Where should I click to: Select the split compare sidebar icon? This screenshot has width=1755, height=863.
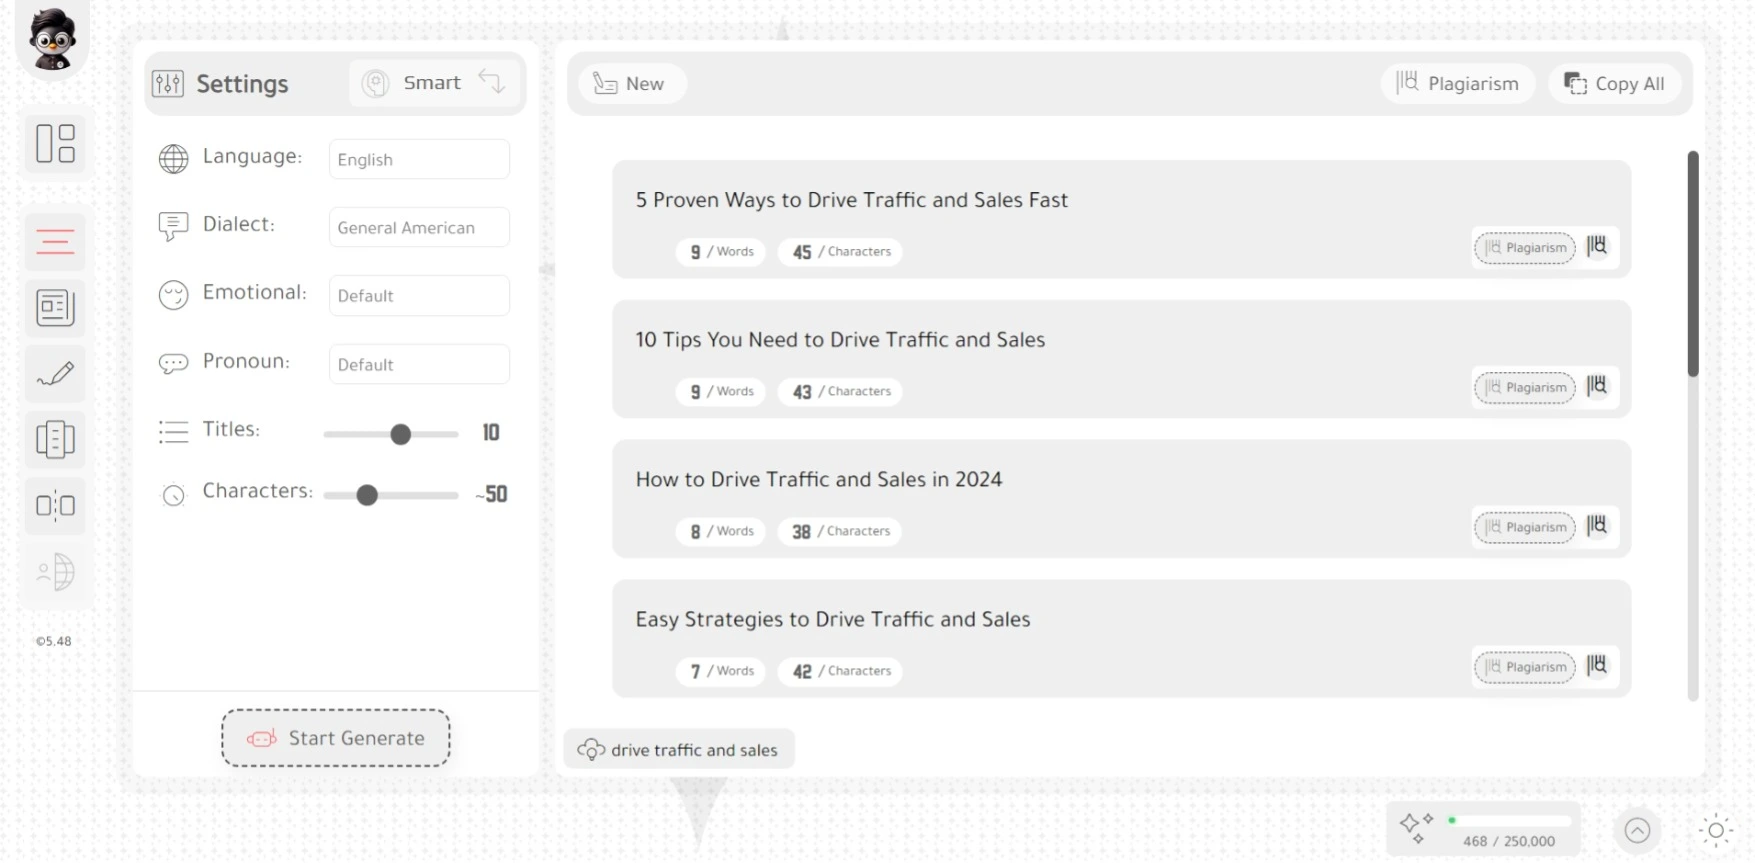(x=55, y=506)
